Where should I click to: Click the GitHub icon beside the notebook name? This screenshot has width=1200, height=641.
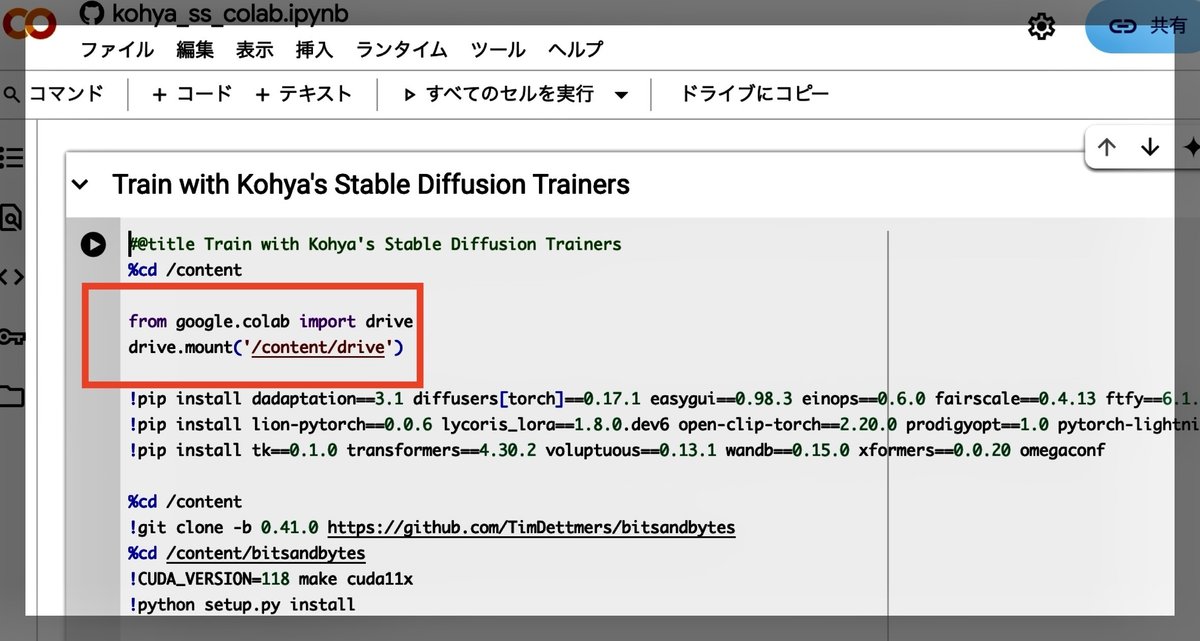point(91,14)
